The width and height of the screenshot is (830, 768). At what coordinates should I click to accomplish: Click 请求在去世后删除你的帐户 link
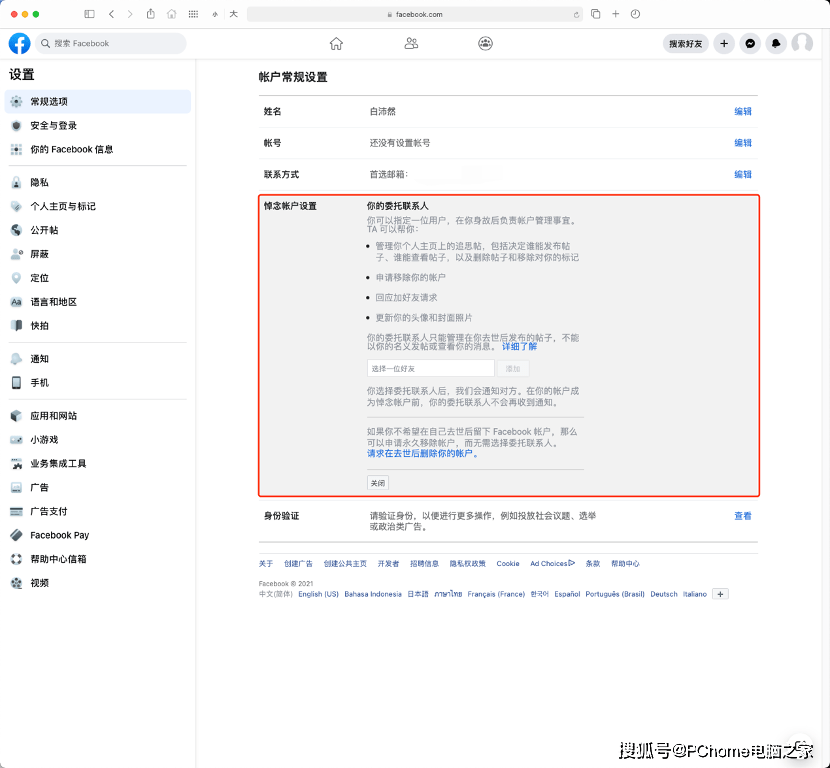pos(422,453)
